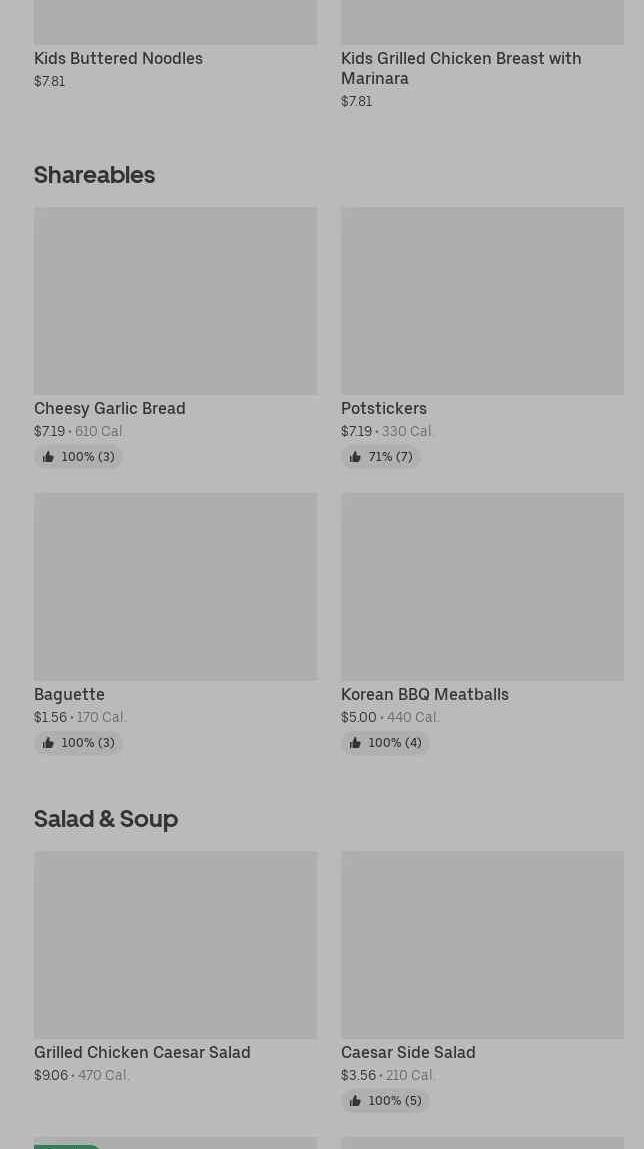Open the Potstickers item image
This screenshot has height=1149, width=644.
coord(483,300)
